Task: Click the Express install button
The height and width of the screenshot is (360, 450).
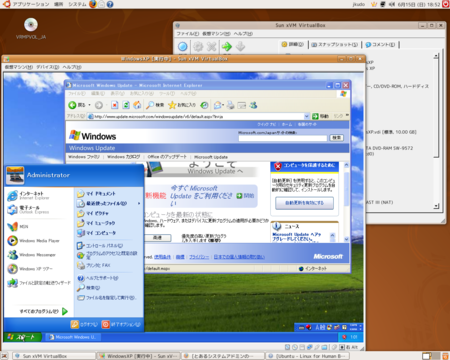Action: point(157,237)
